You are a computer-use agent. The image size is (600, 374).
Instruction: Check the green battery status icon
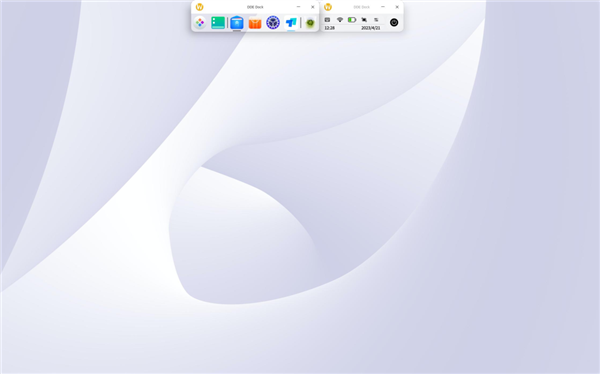tap(352, 20)
